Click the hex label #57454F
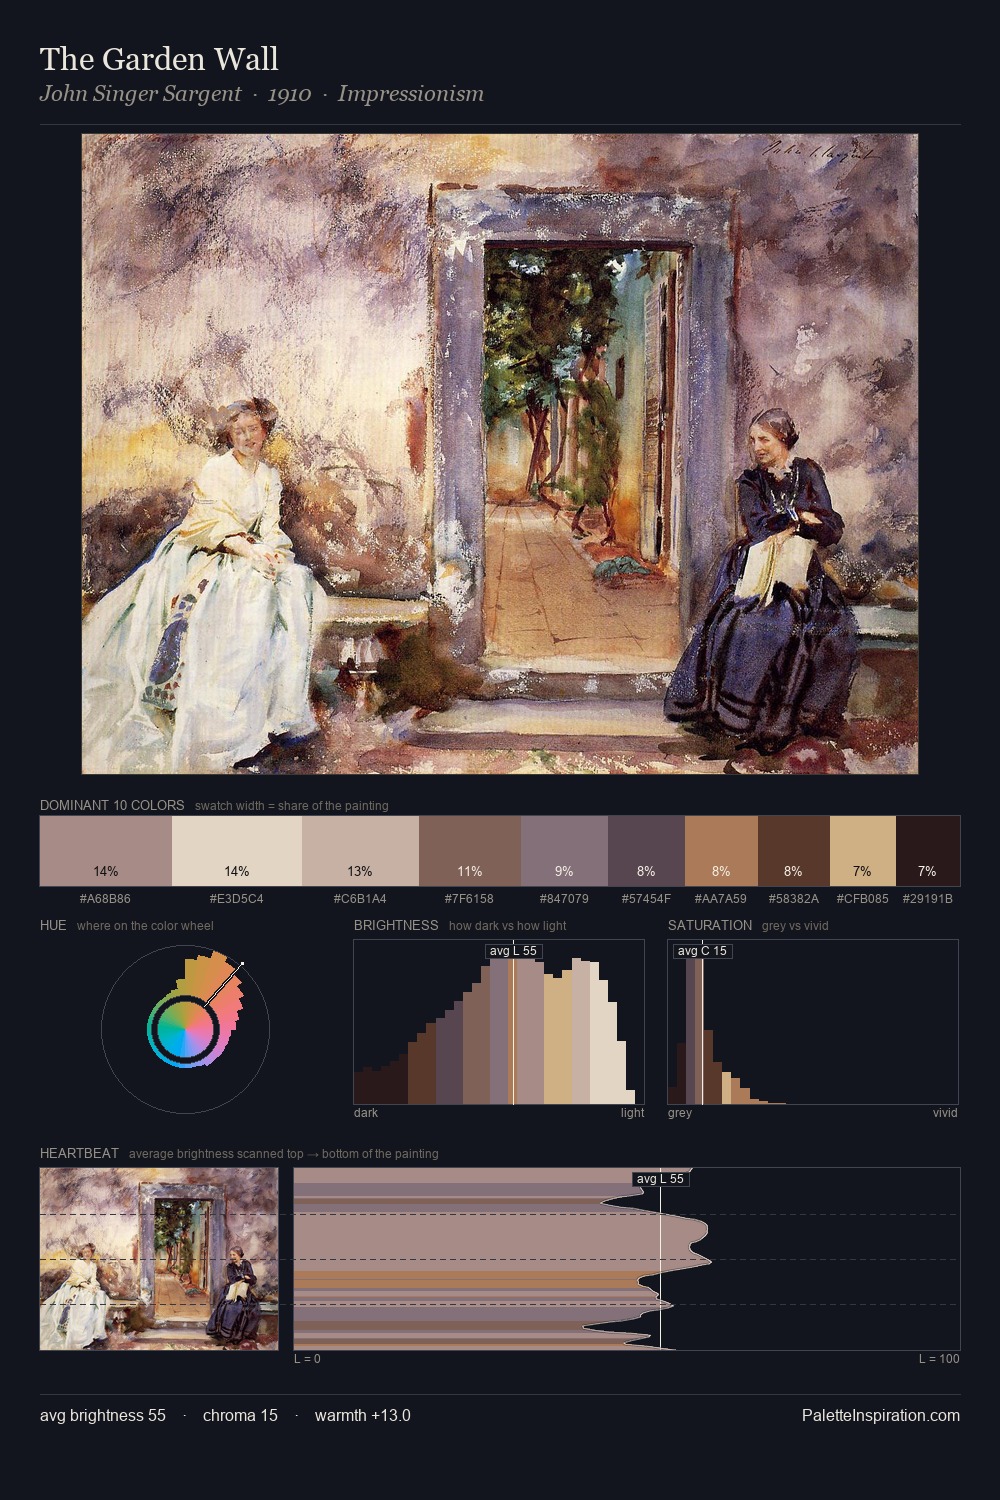 pyautogui.click(x=646, y=899)
